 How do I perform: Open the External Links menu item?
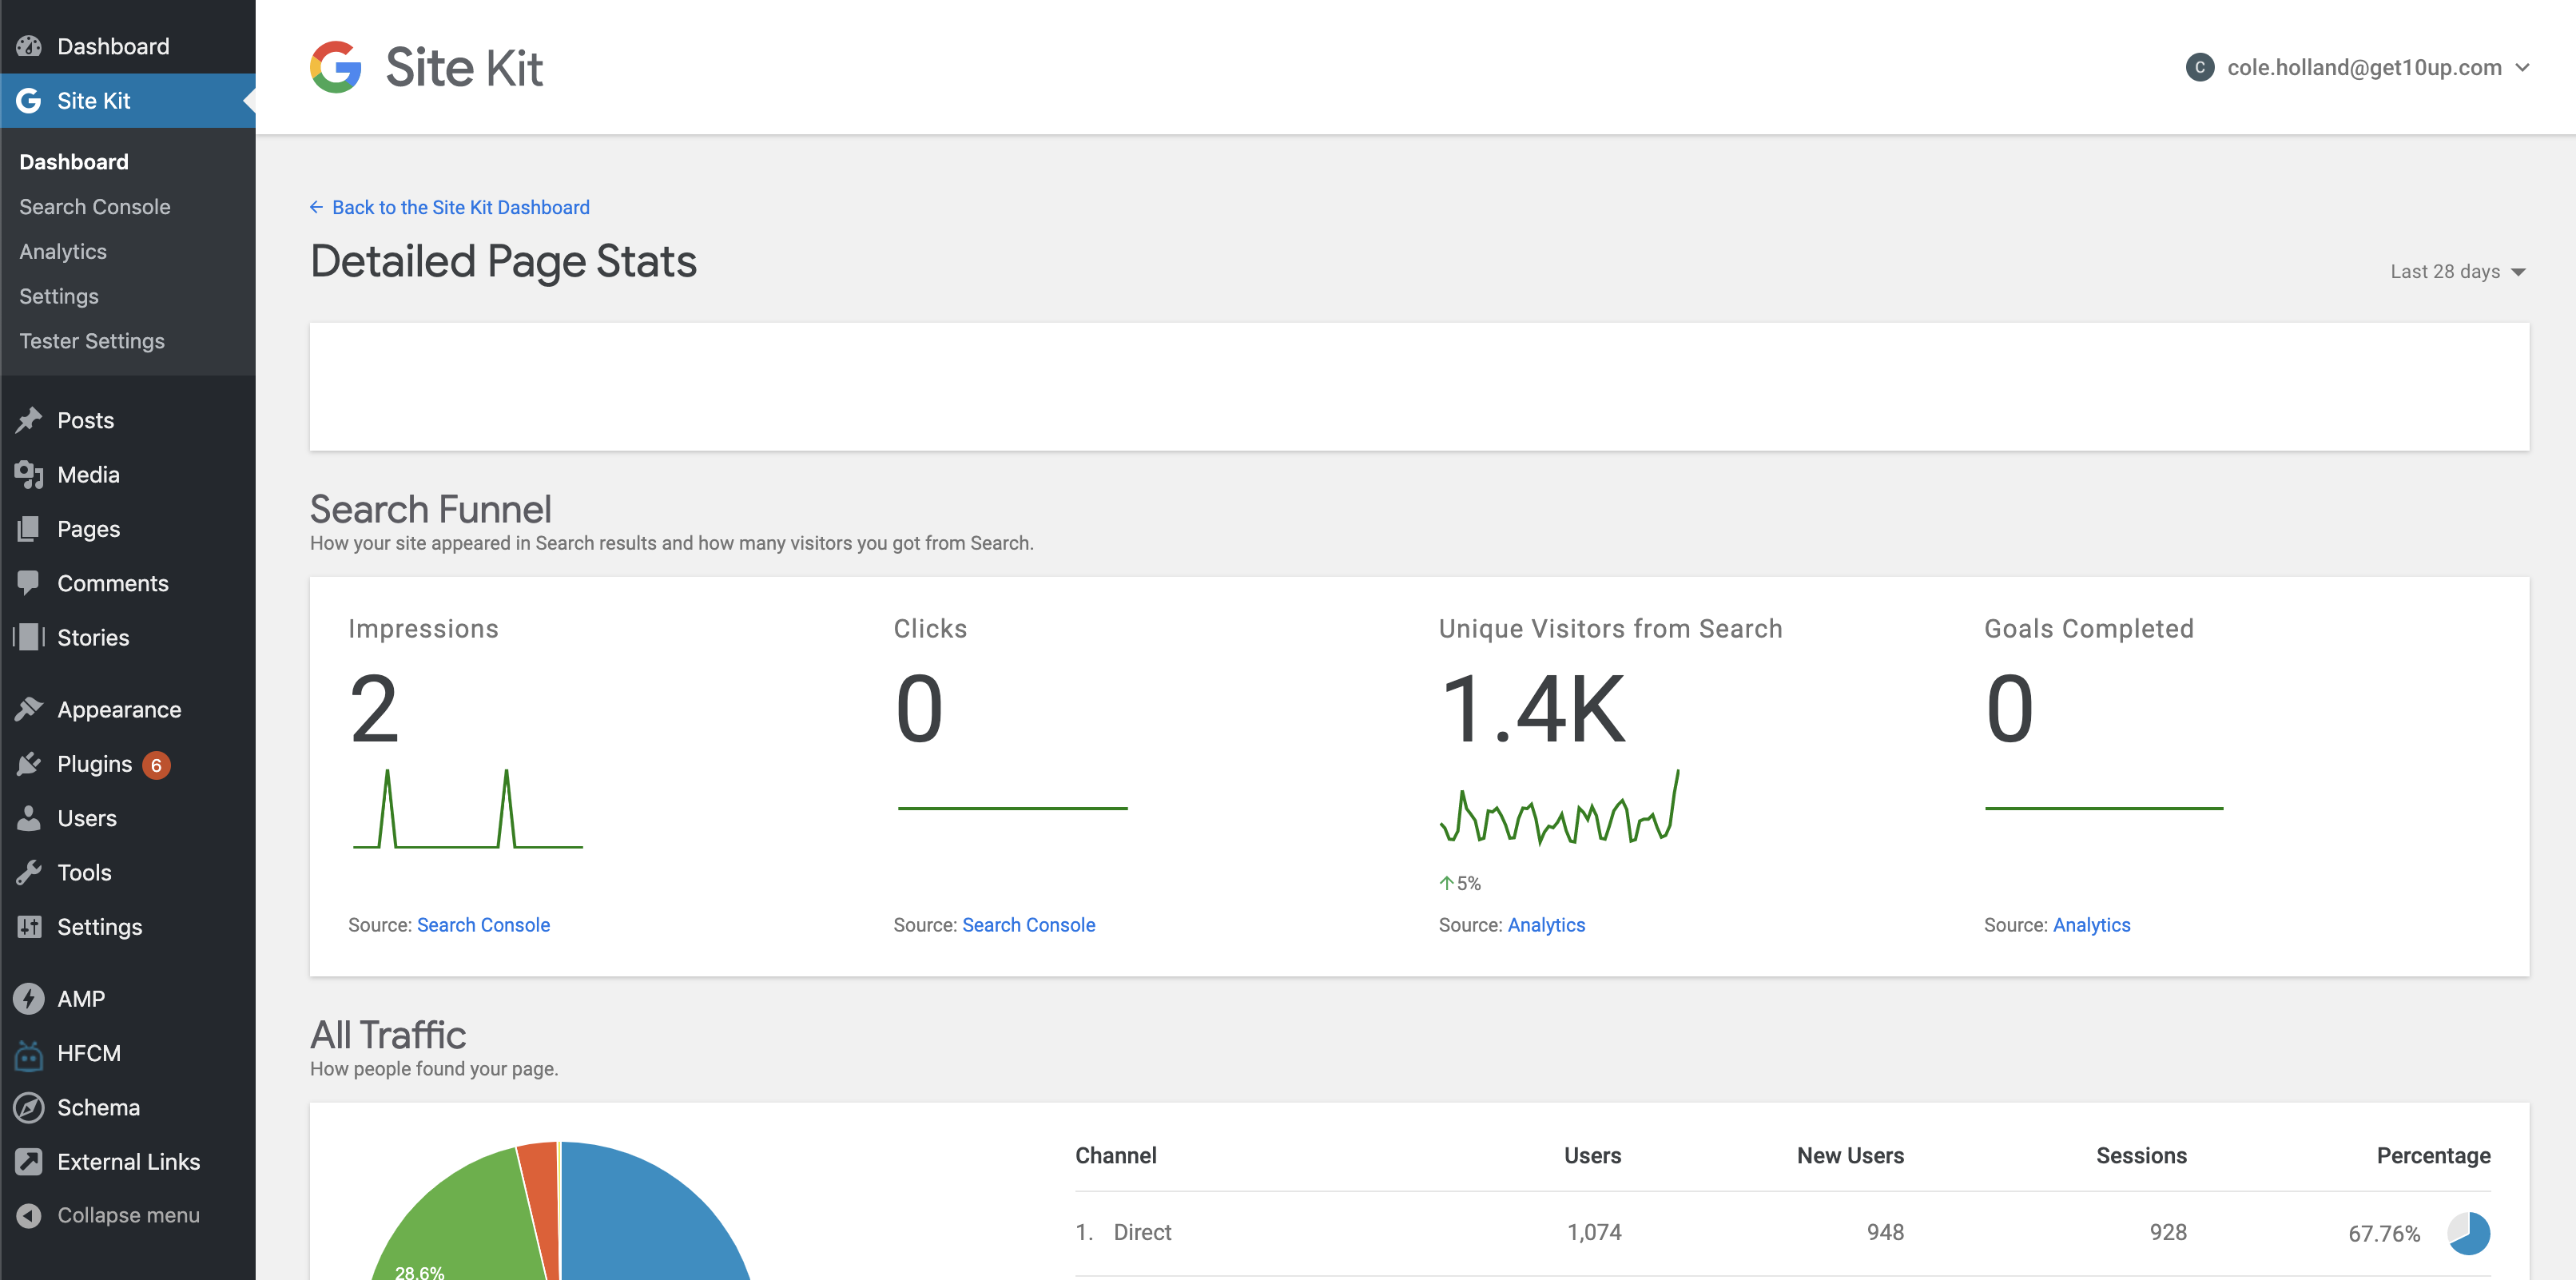pyautogui.click(x=129, y=1161)
